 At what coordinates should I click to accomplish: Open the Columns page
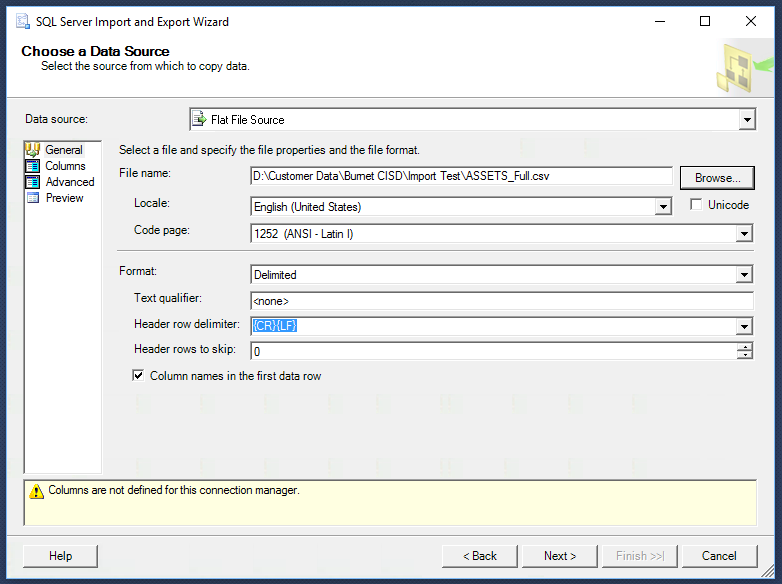65,166
